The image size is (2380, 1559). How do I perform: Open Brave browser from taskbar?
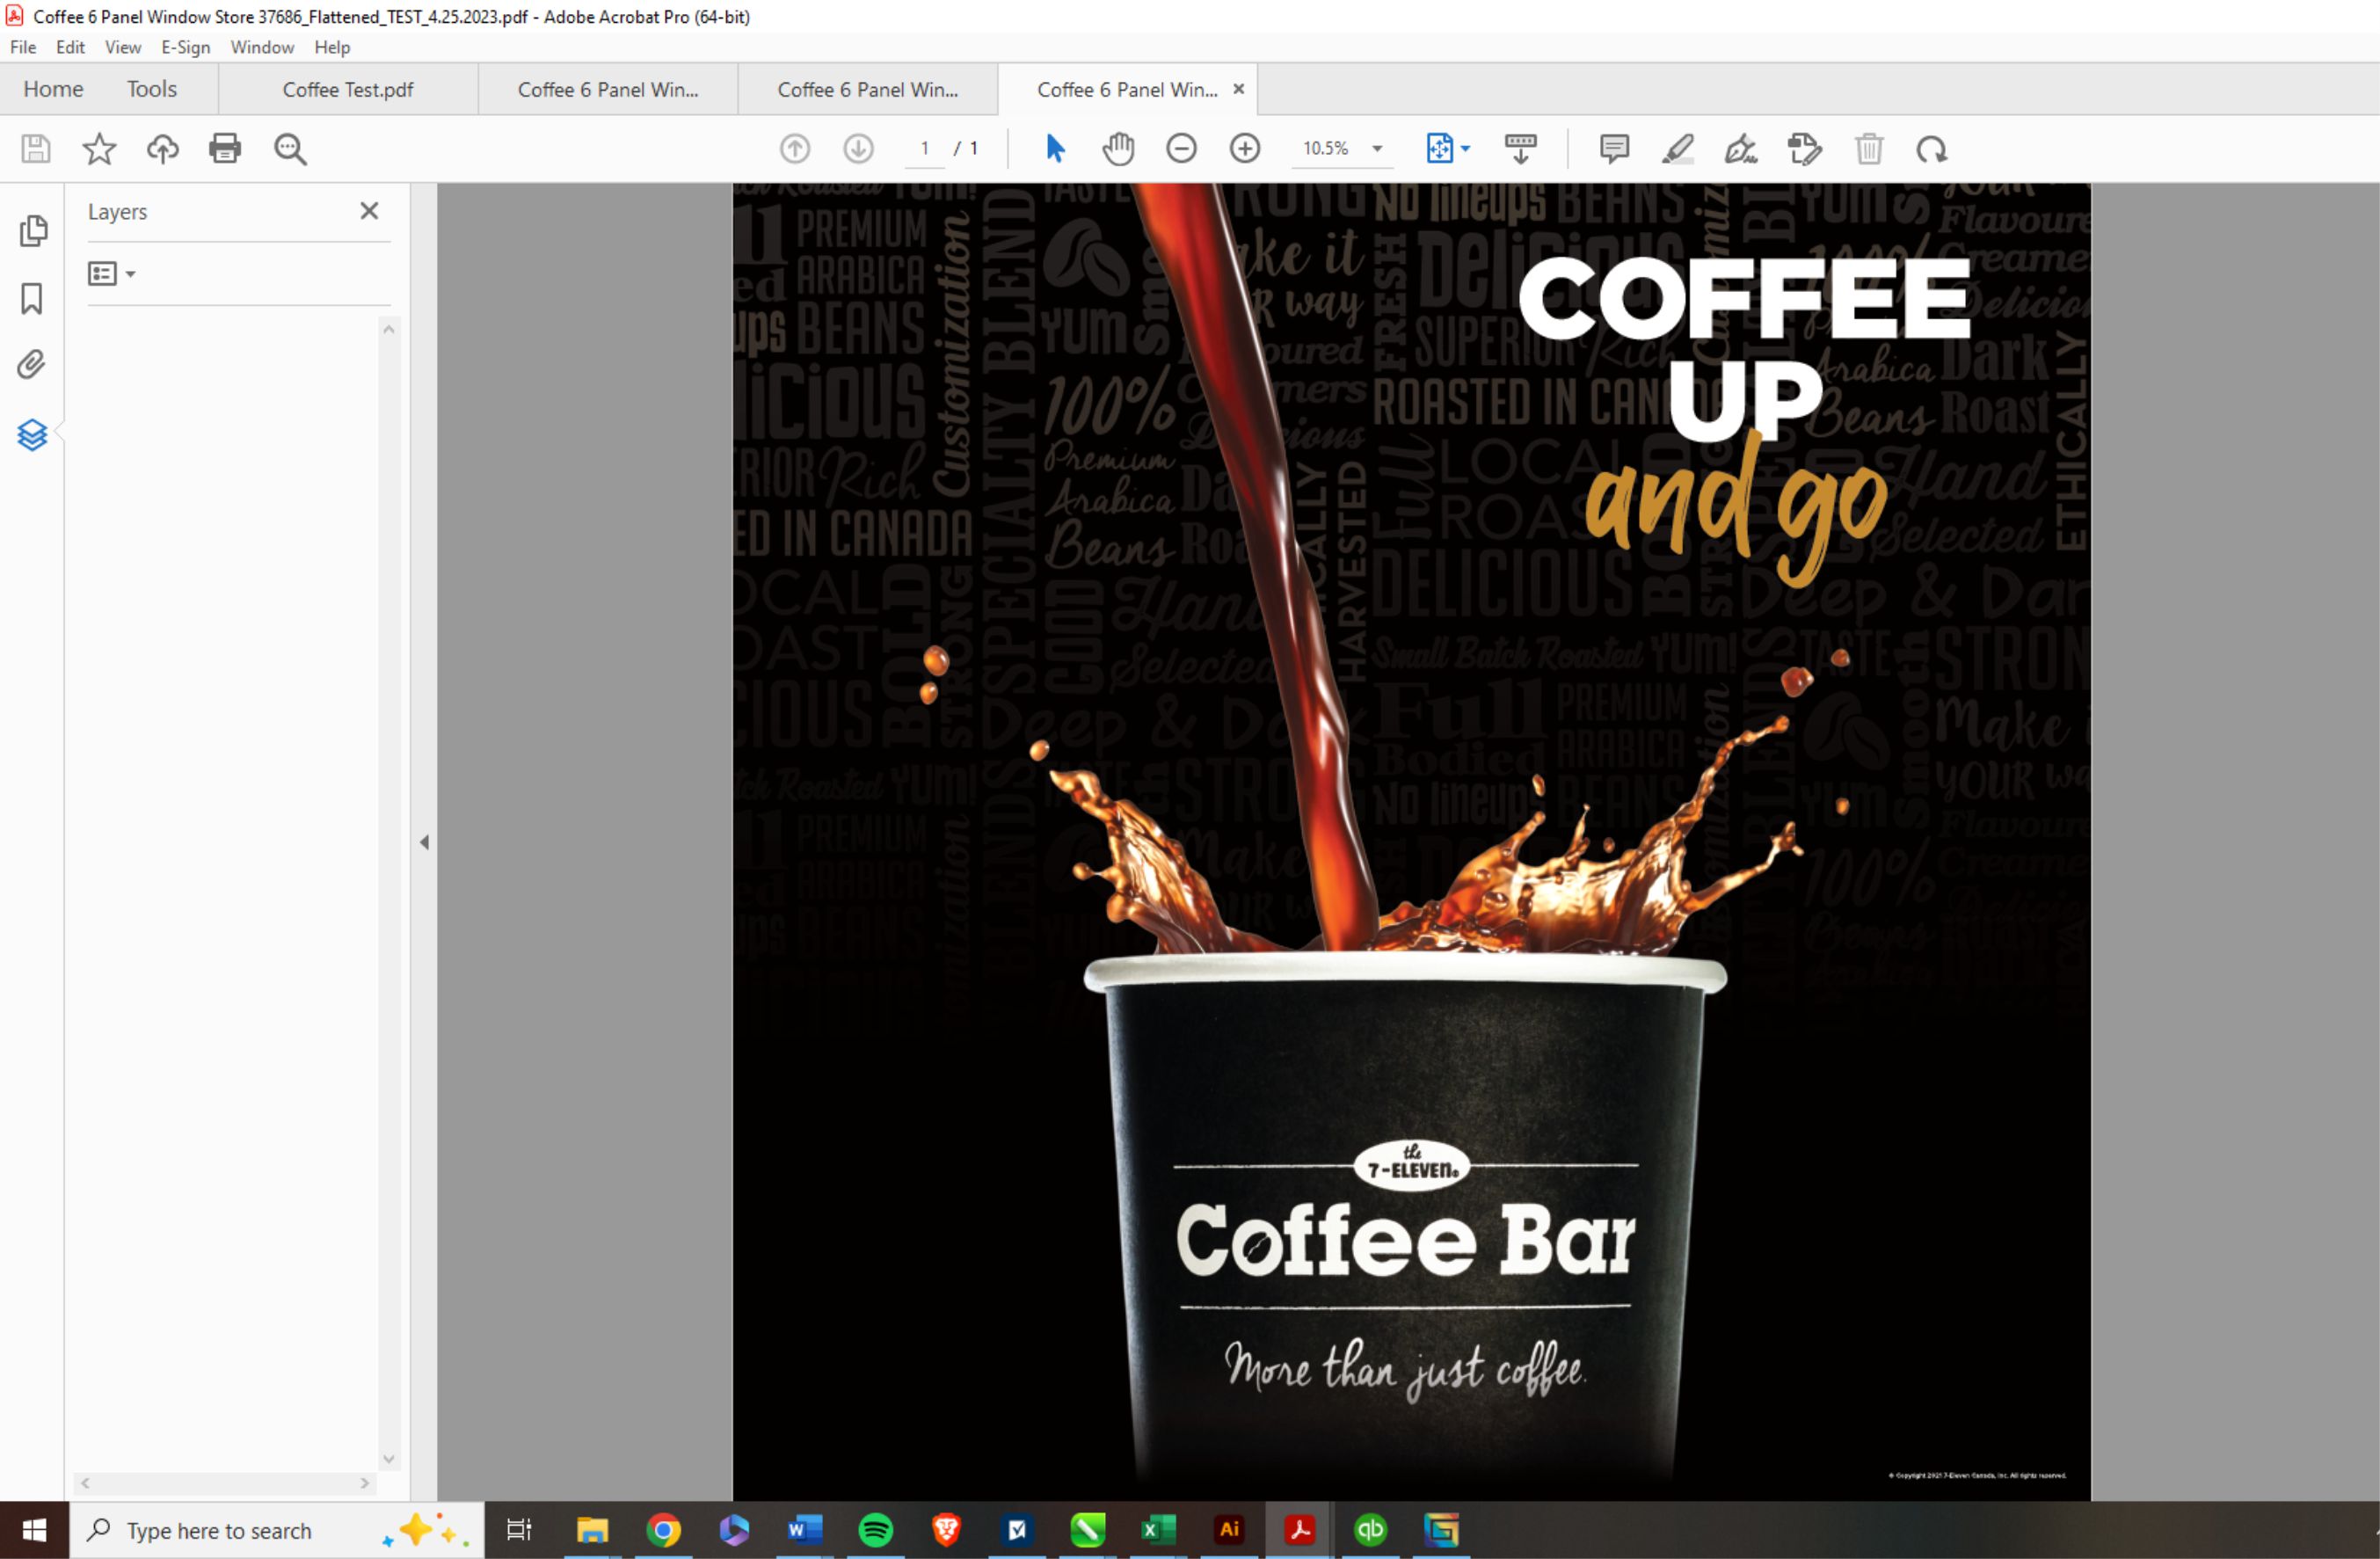click(946, 1530)
